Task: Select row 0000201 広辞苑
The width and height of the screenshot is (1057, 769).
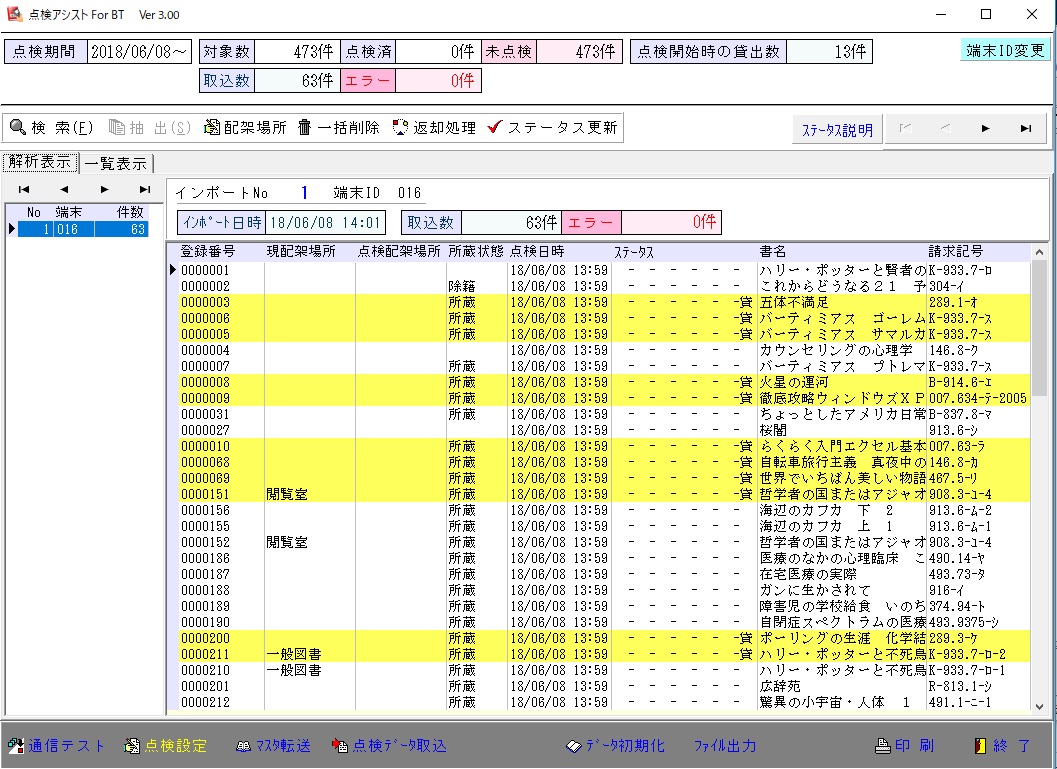Action: pyautogui.click(x=604, y=687)
